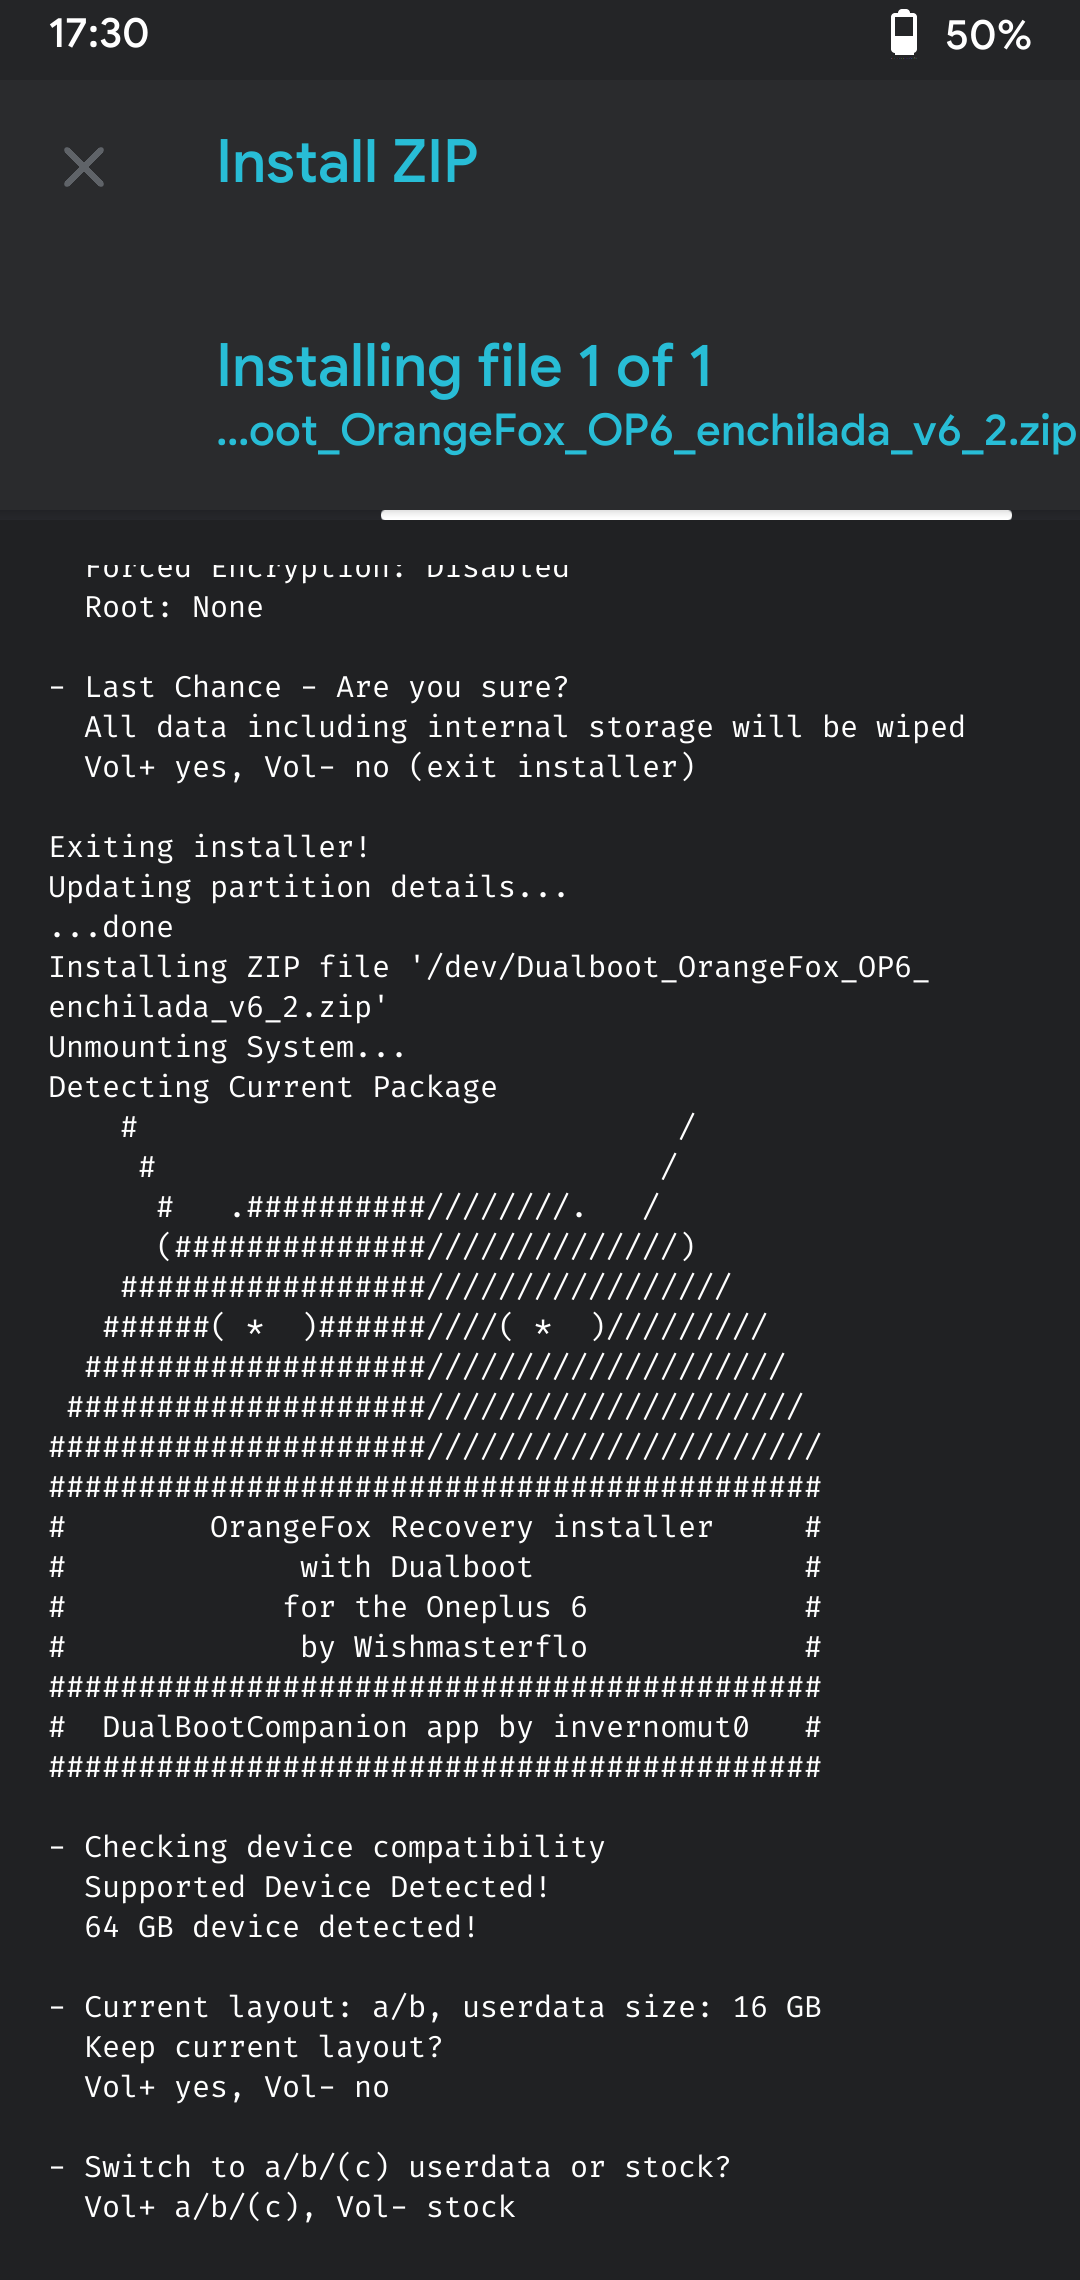This screenshot has height=2280, width=1080.
Task: Tap 'OrangeFox Recovery installer' banner text
Action: point(461,1528)
